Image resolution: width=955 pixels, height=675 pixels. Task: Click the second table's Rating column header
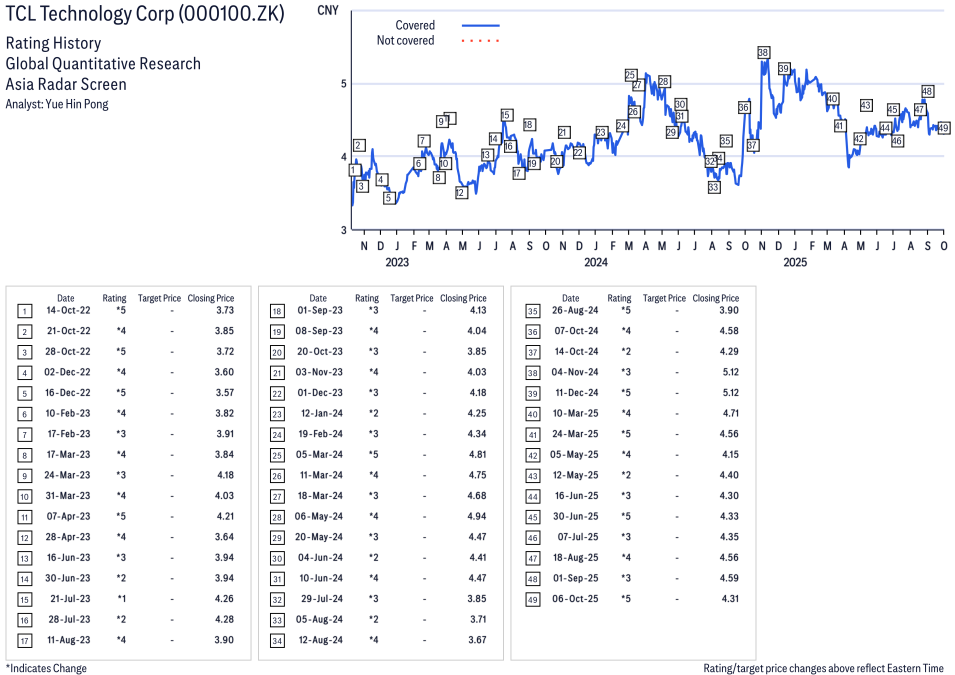[367, 298]
